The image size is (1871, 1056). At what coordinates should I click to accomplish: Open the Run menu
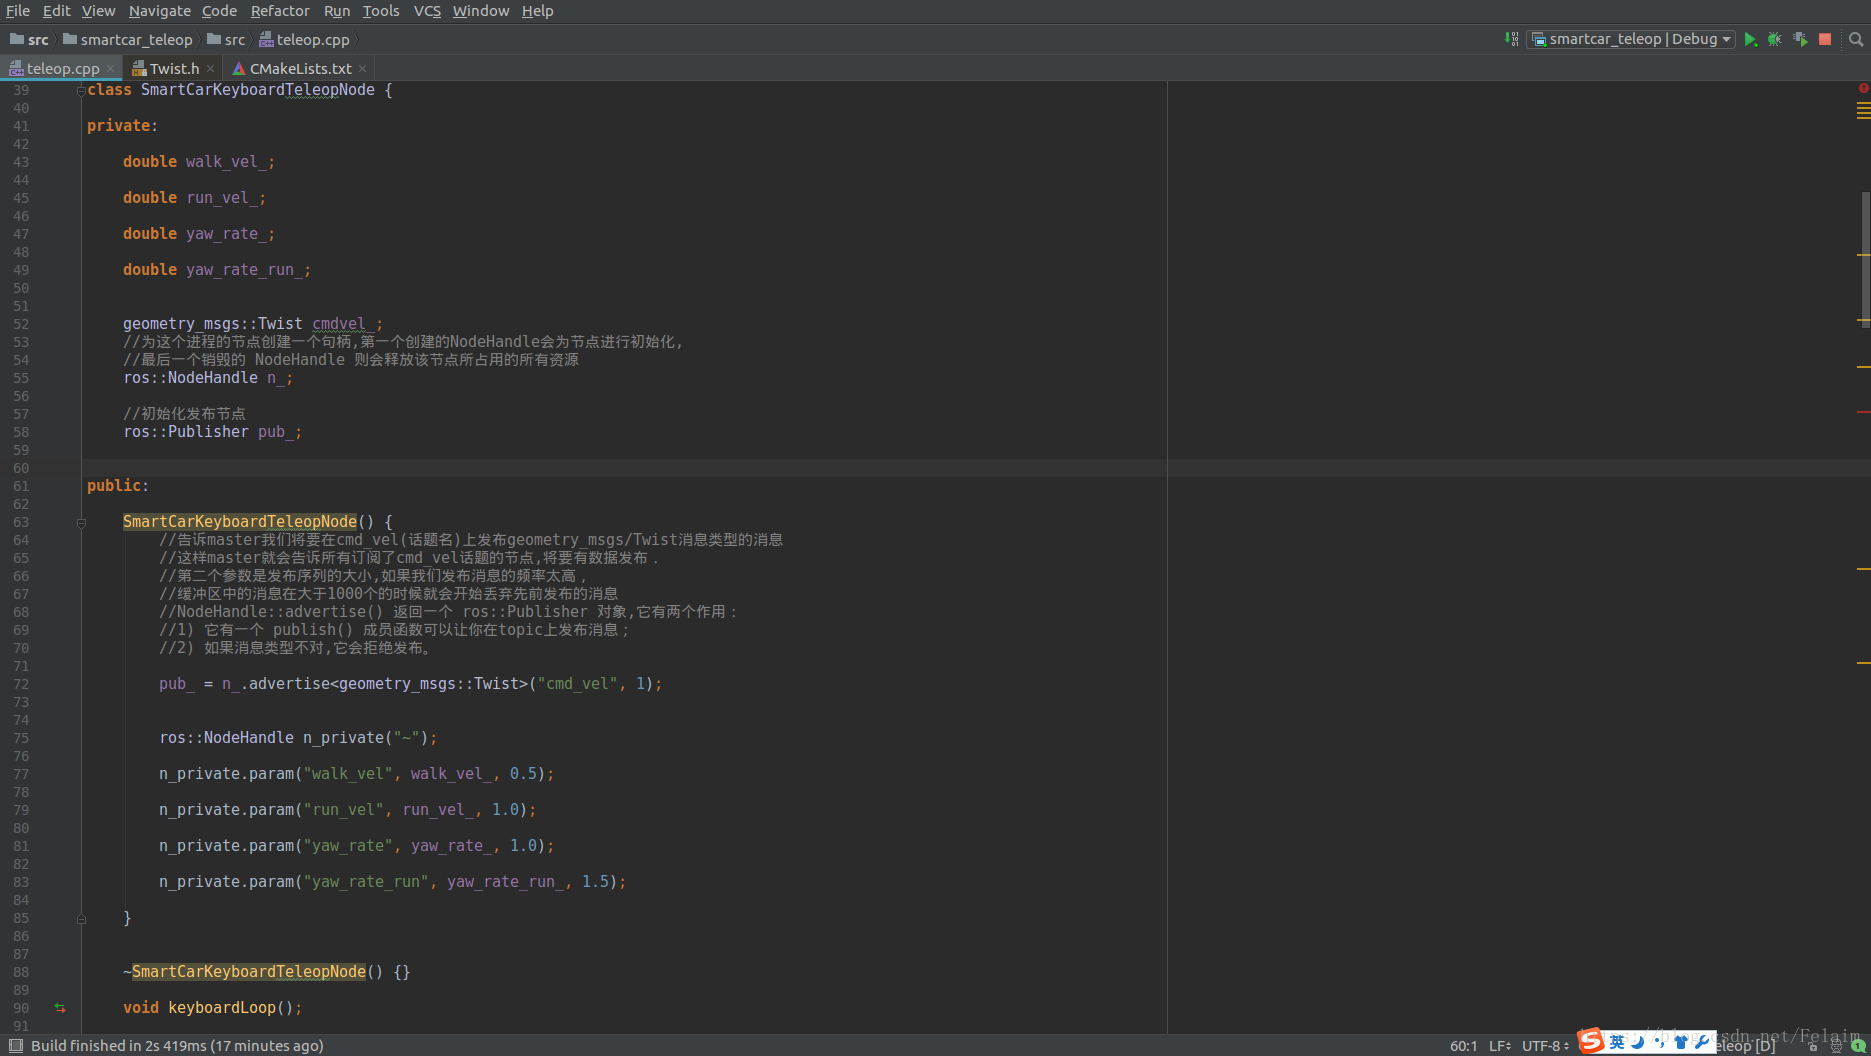337,11
